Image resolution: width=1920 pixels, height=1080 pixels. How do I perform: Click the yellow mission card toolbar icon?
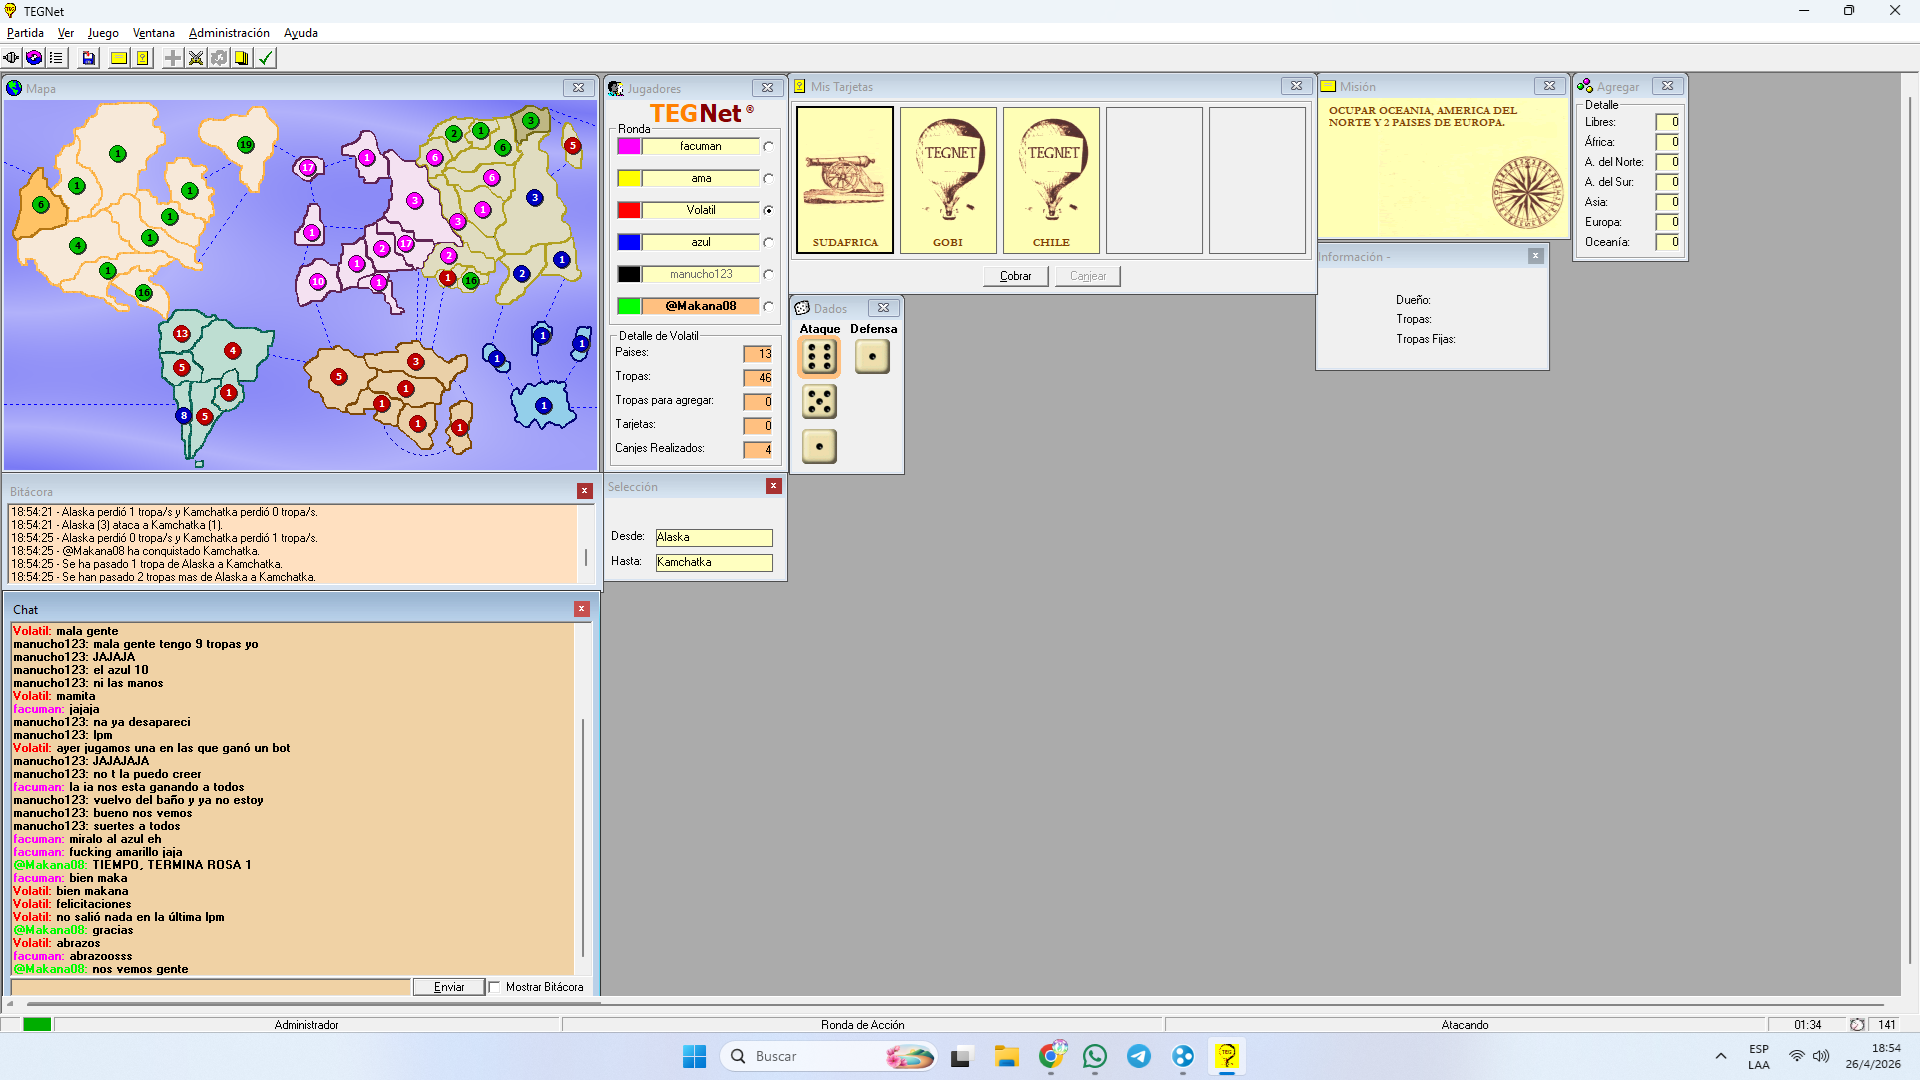[x=119, y=58]
